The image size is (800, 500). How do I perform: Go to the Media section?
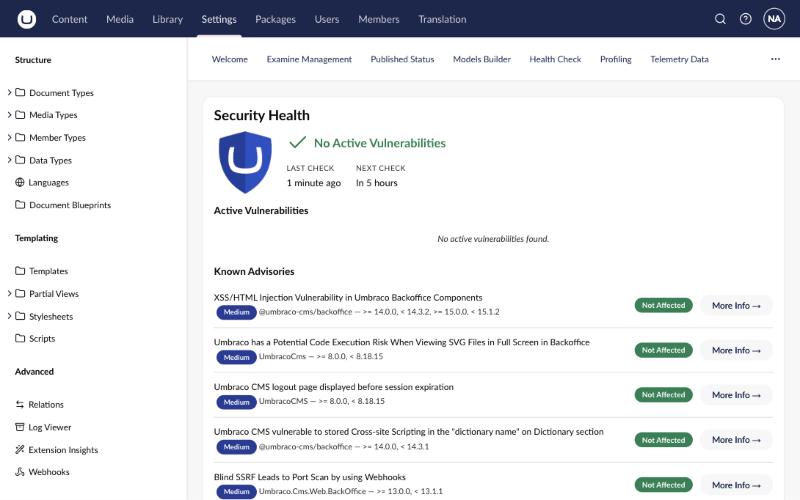tap(120, 19)
